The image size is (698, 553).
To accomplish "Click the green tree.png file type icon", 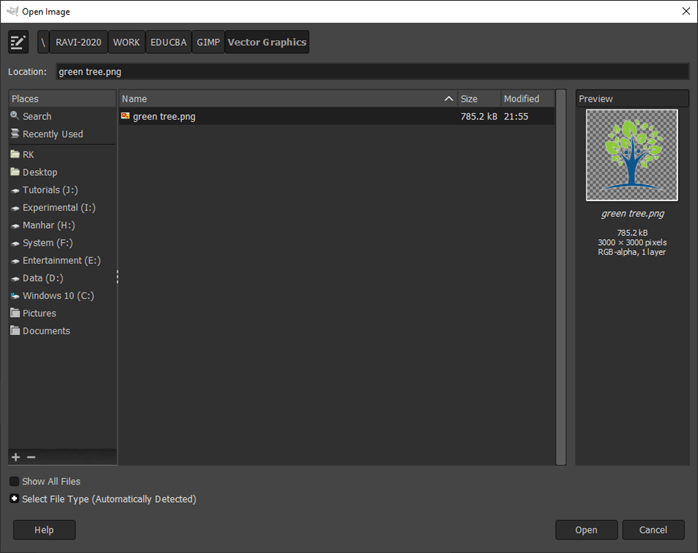I will point(125,116).
